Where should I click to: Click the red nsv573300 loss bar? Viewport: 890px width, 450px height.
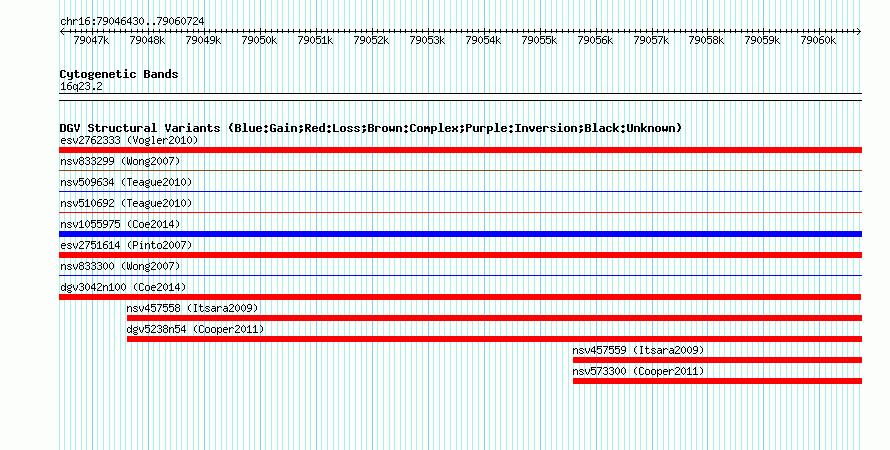click(717, 381)
